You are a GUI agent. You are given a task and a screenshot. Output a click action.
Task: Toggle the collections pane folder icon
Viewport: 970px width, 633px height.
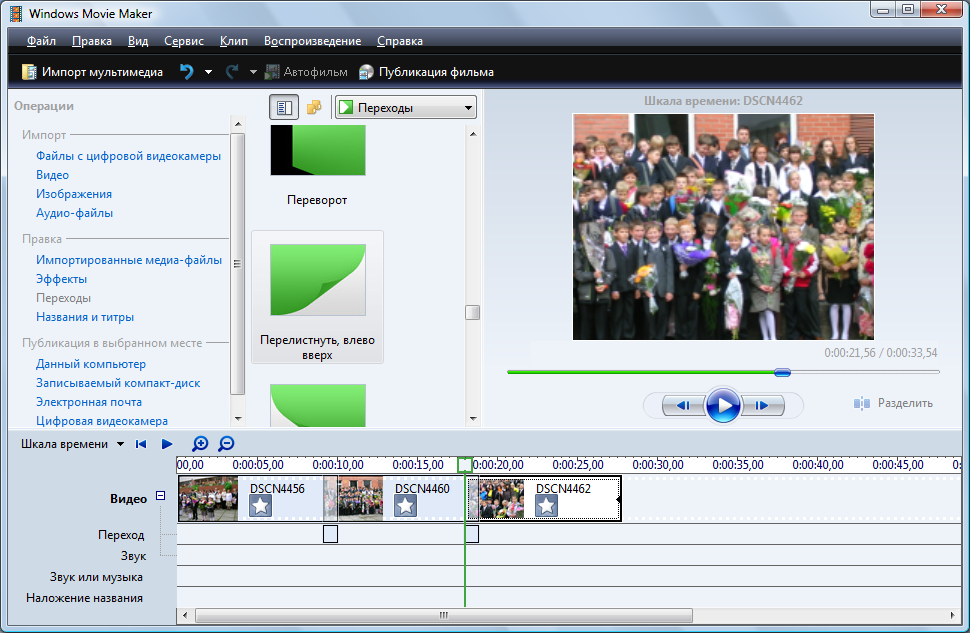click(314, 108)
